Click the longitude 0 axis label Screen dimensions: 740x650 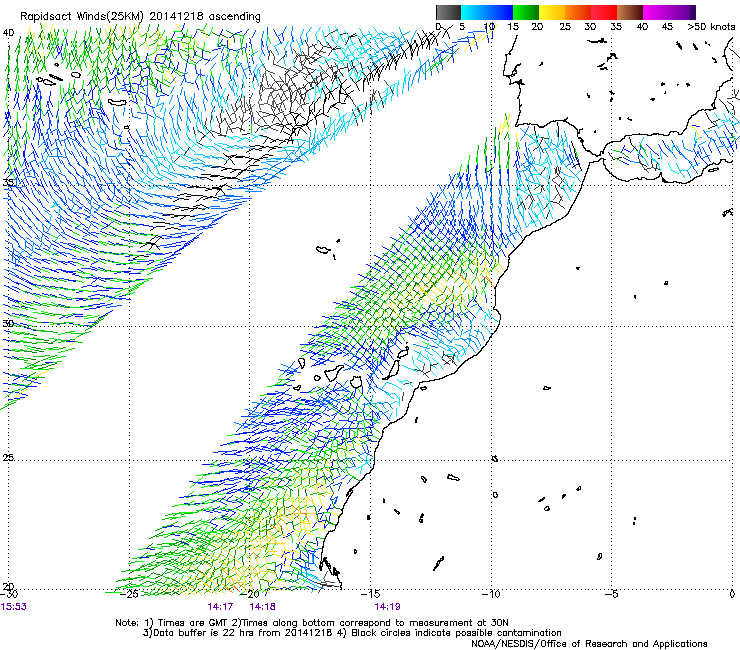[x=732, y=594]
